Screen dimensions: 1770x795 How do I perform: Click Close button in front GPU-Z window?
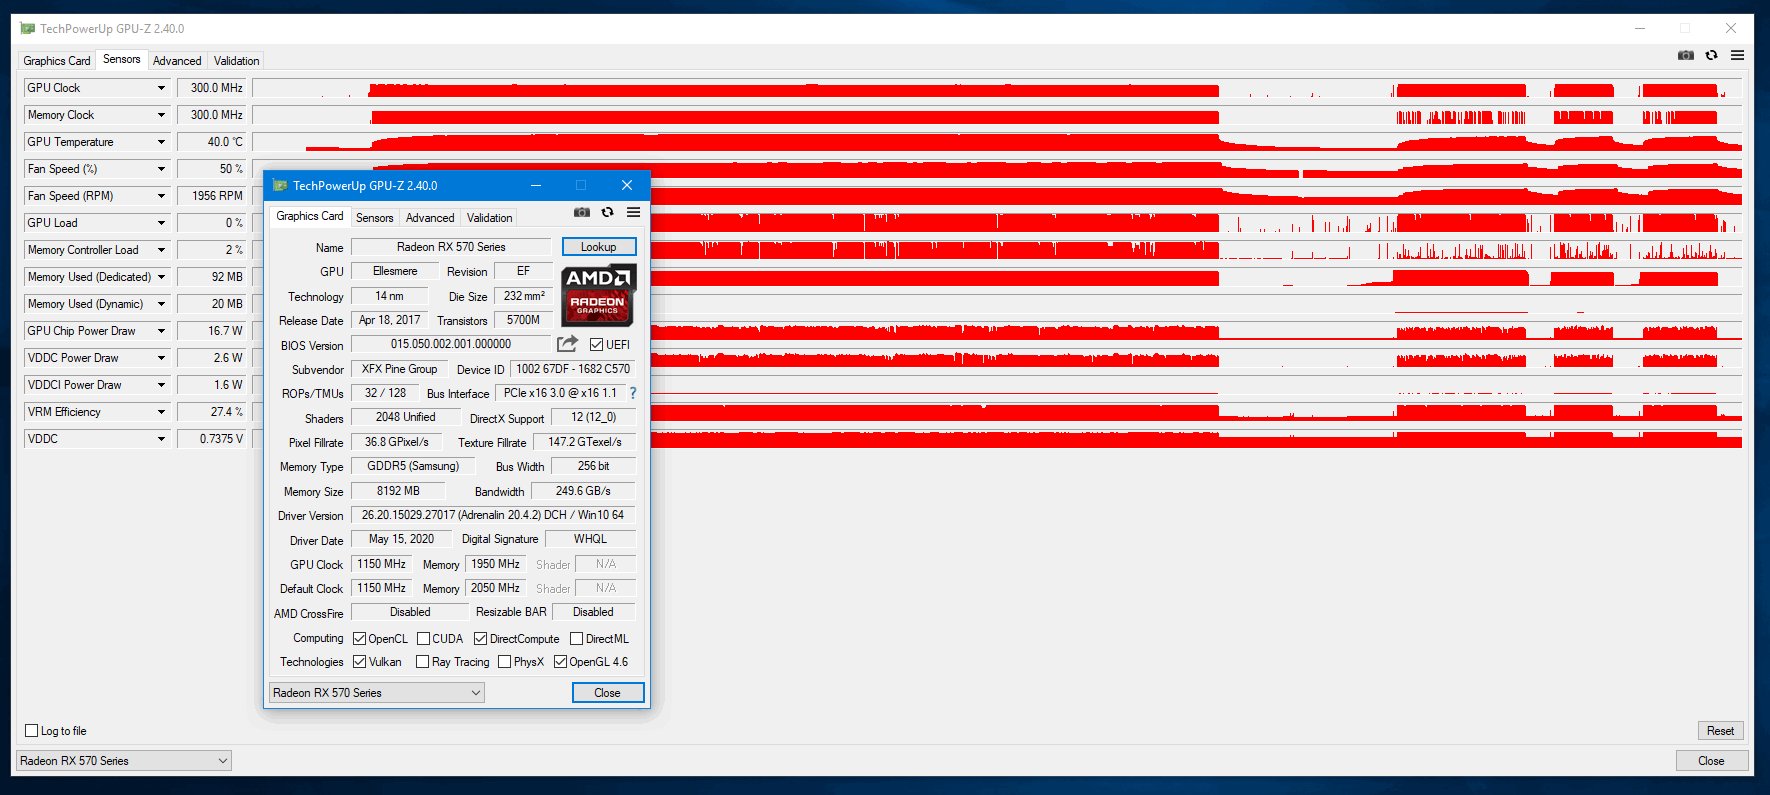coord(608,692)
